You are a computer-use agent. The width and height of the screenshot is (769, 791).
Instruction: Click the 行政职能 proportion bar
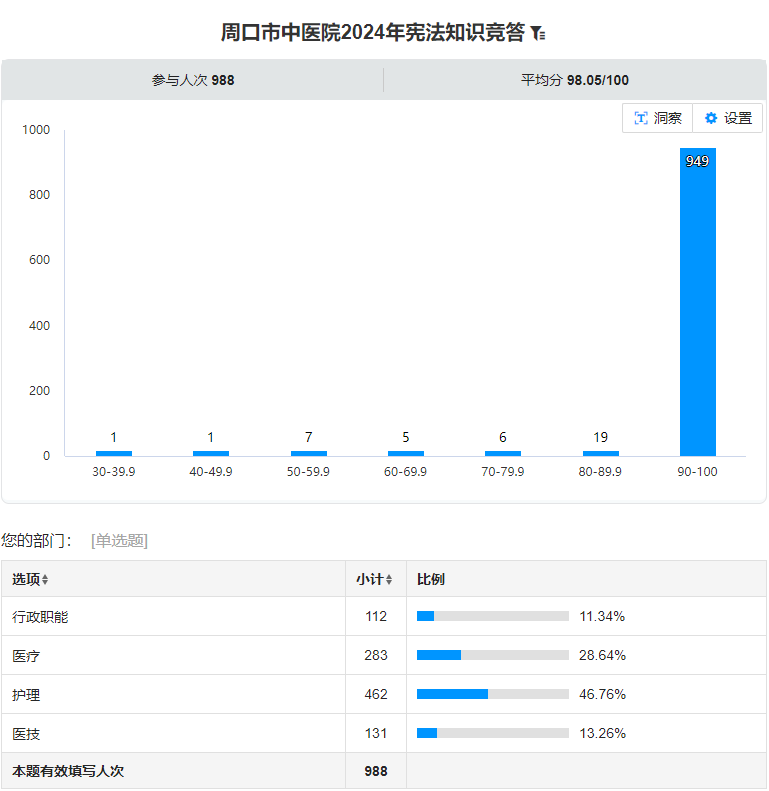(492, 616)
